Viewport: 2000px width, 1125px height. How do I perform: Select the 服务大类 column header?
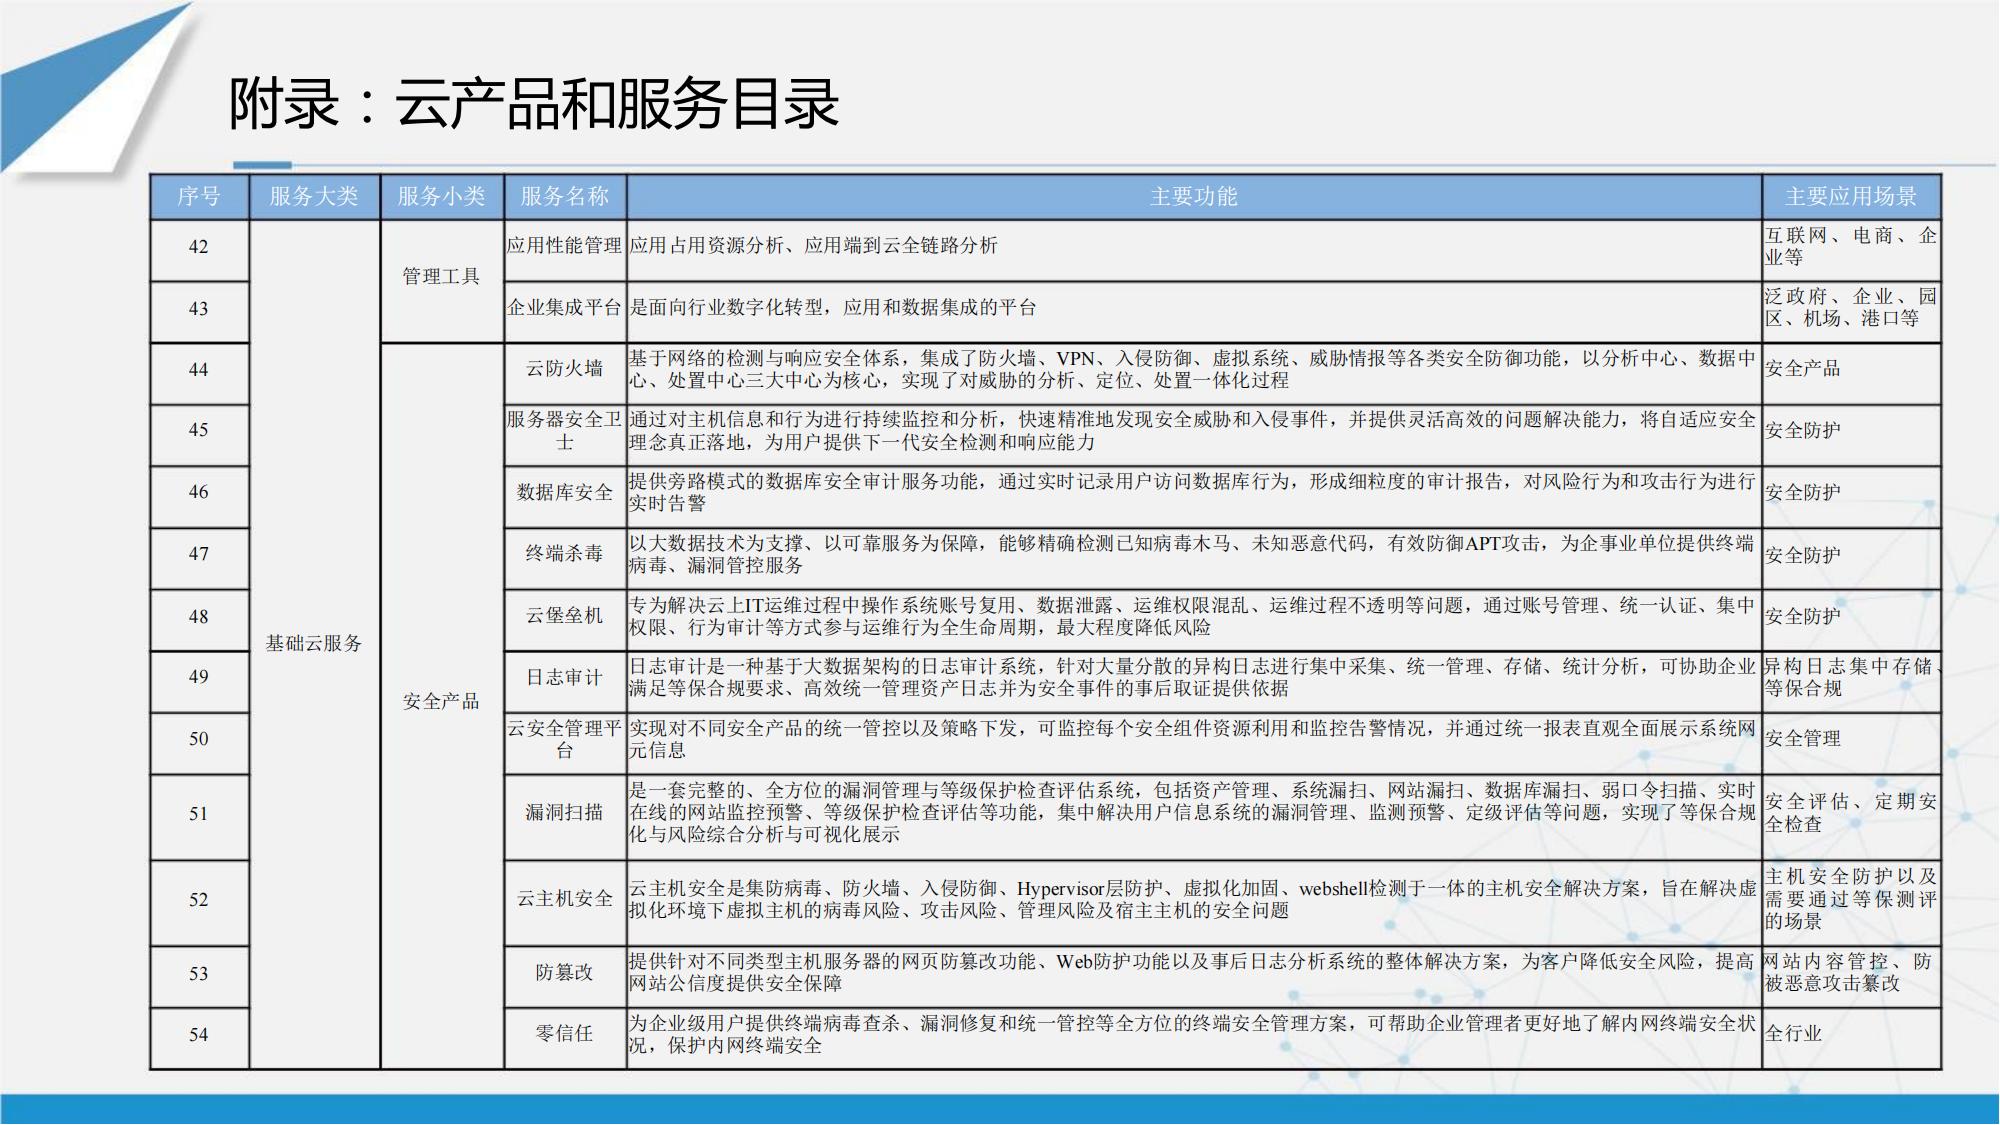coord(314,196)
